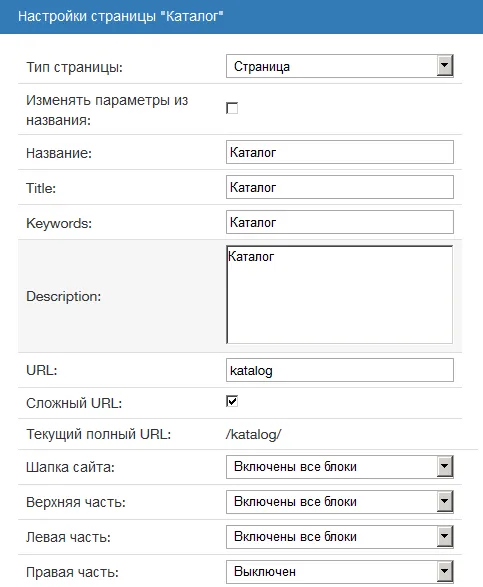Click the URL field containing katalog

pyautogui.click(x=340, y=370)
